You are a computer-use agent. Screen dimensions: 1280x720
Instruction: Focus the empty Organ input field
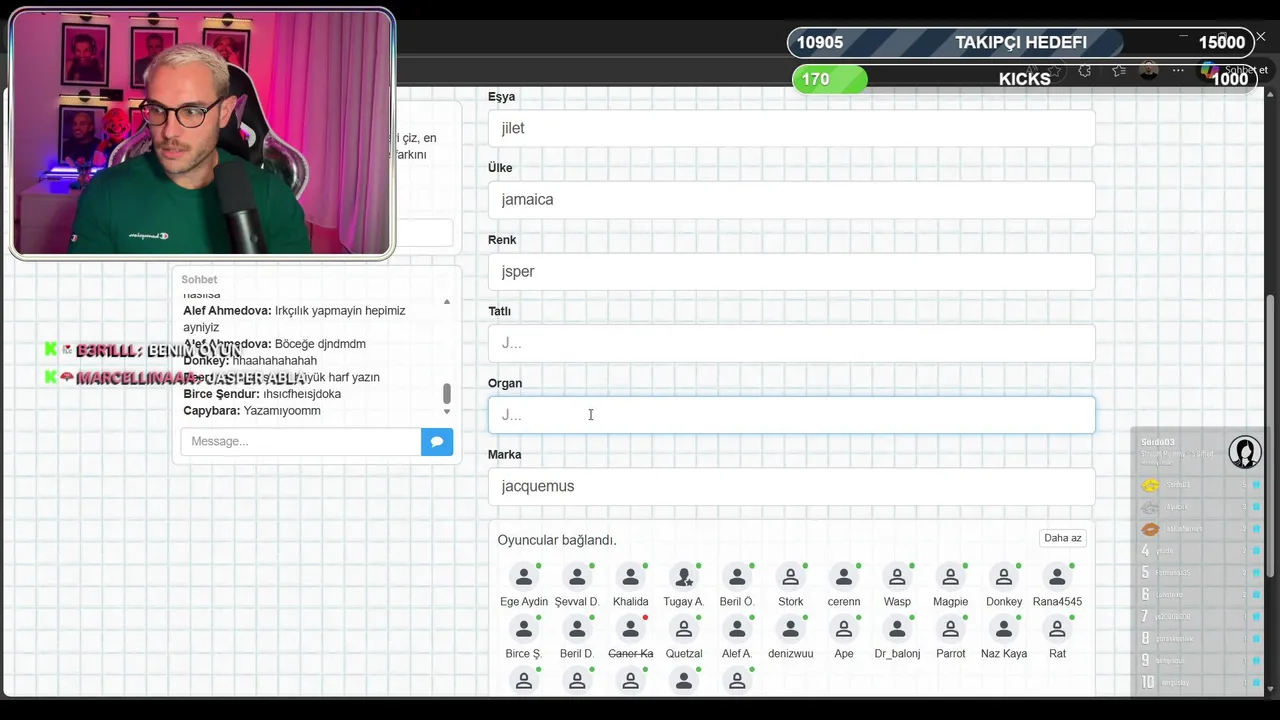(791, 415)
